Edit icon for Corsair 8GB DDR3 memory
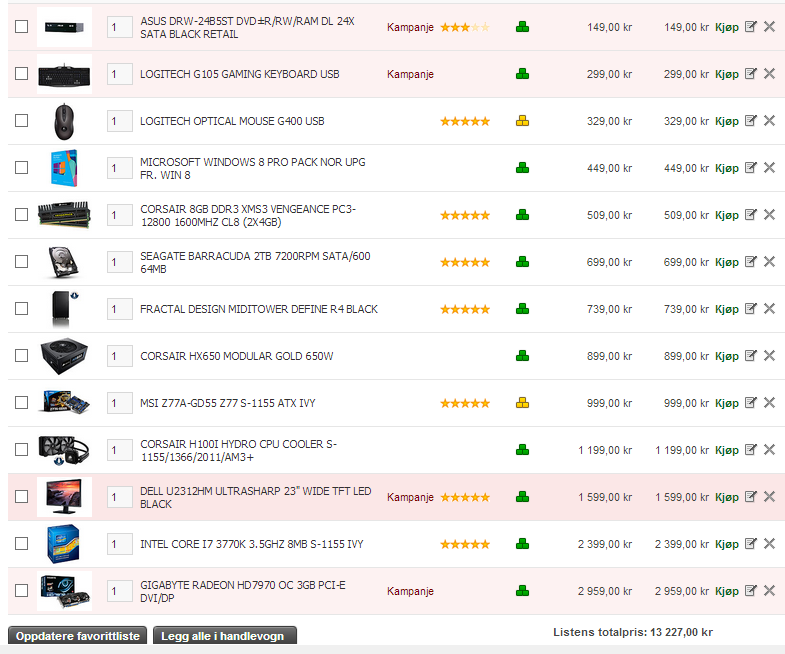 coord(750,215)
